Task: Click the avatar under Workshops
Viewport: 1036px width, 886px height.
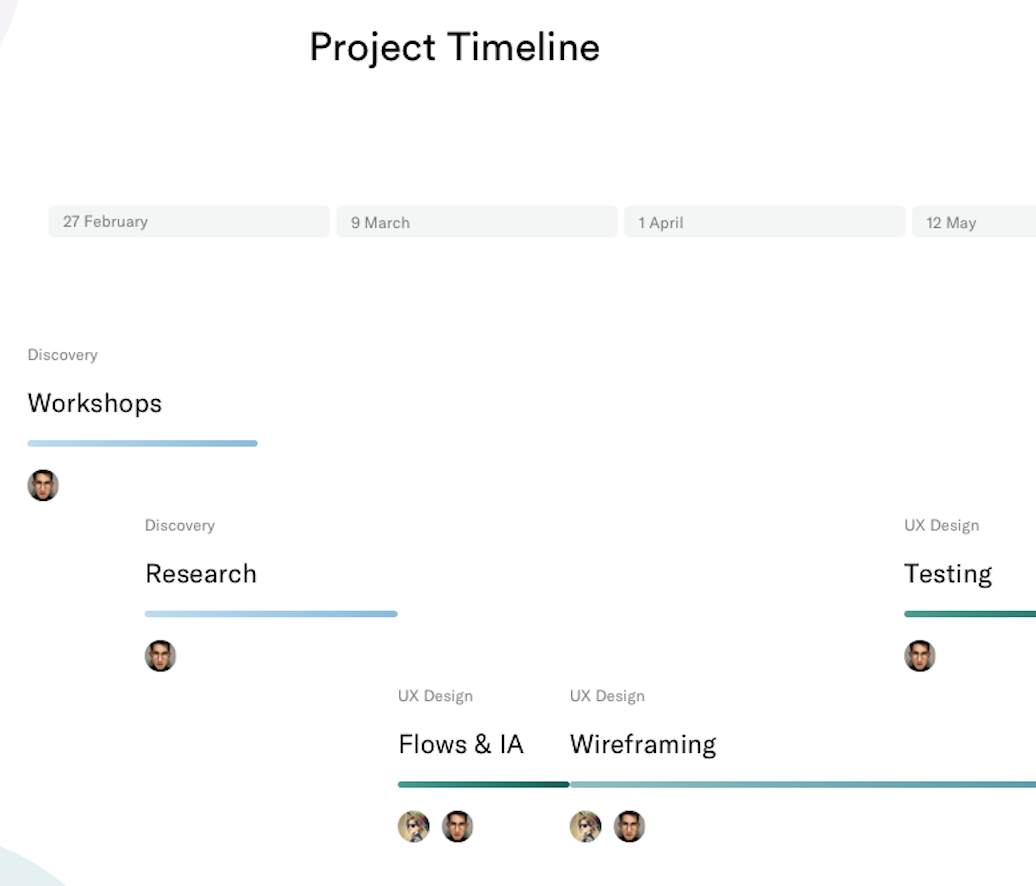Action: 43,486
